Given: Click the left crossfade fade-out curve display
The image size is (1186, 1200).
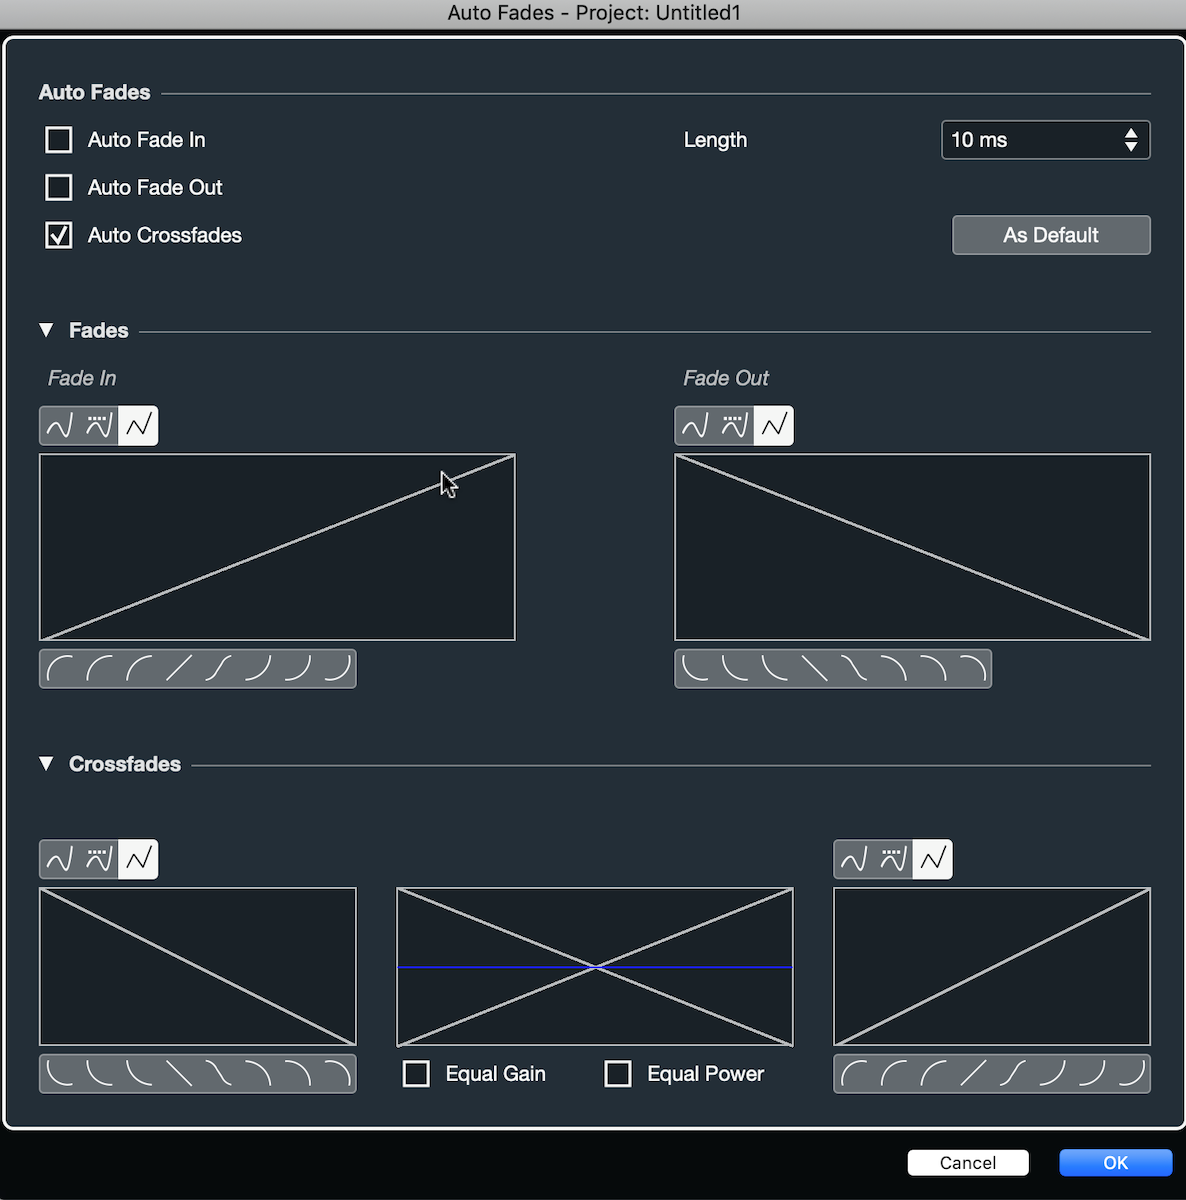Looking at the screenshot, I should [x=198, y=967].
